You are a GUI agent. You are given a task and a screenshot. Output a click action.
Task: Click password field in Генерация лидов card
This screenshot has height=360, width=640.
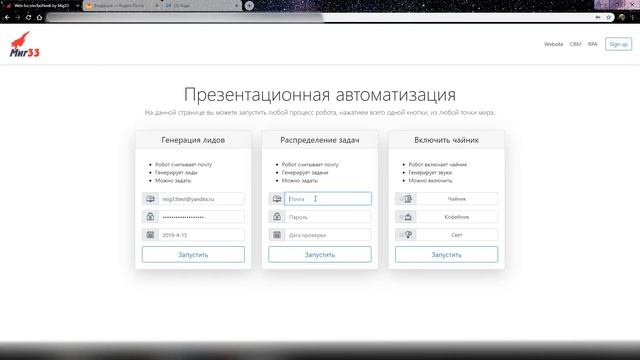tap(202, 217)
